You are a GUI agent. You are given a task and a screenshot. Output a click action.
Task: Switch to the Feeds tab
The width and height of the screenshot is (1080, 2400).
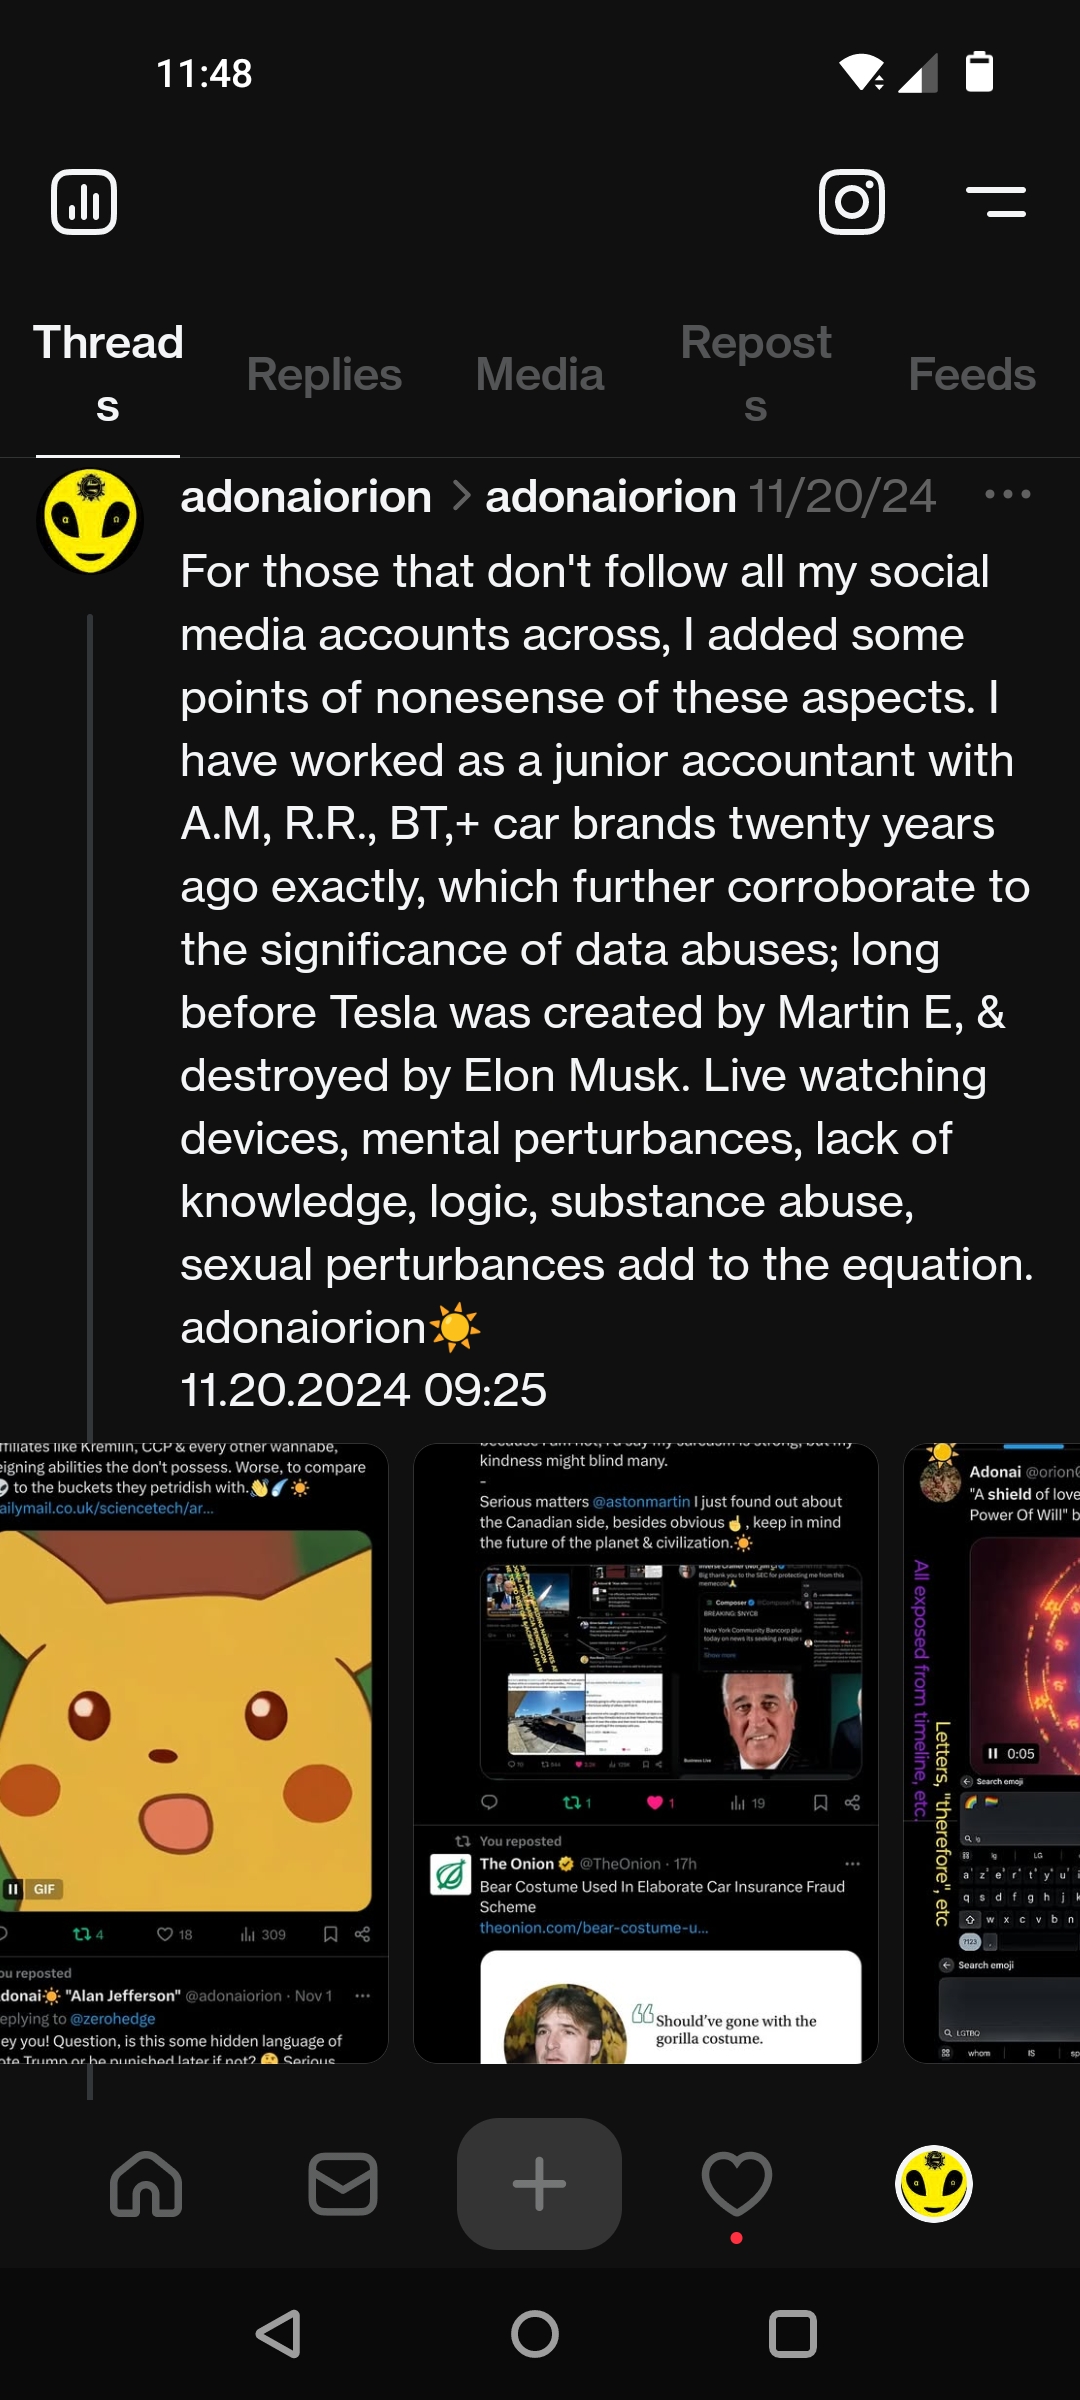click(x=971, y=375)
